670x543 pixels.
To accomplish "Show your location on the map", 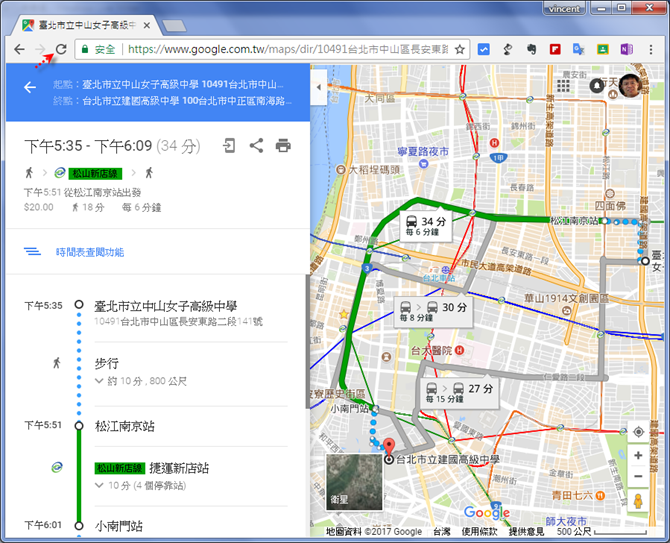I will (x=638, y=432).
